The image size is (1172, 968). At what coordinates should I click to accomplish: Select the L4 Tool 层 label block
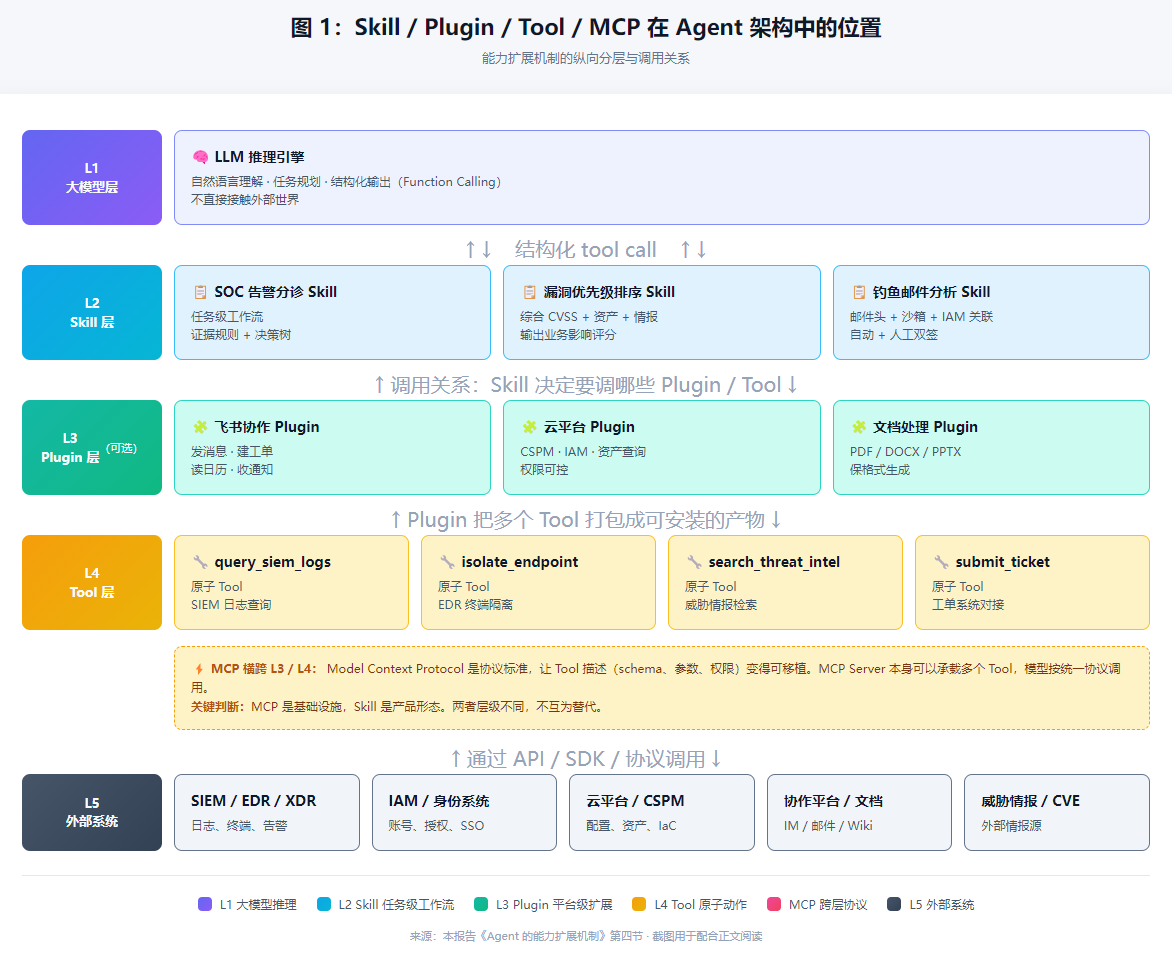pyautogui.click(x=92, y=582)
